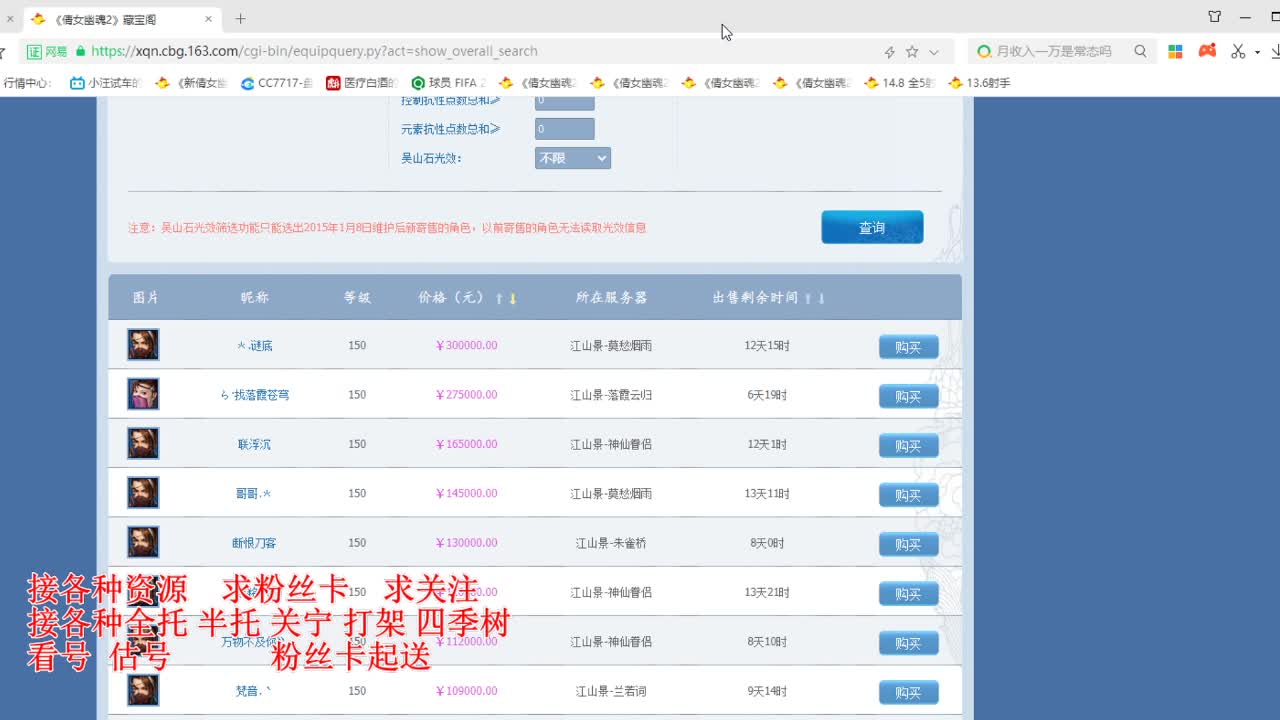Sort prices ascending with the 价格 up arrow
1280x720 pixels.
point(498,297)
